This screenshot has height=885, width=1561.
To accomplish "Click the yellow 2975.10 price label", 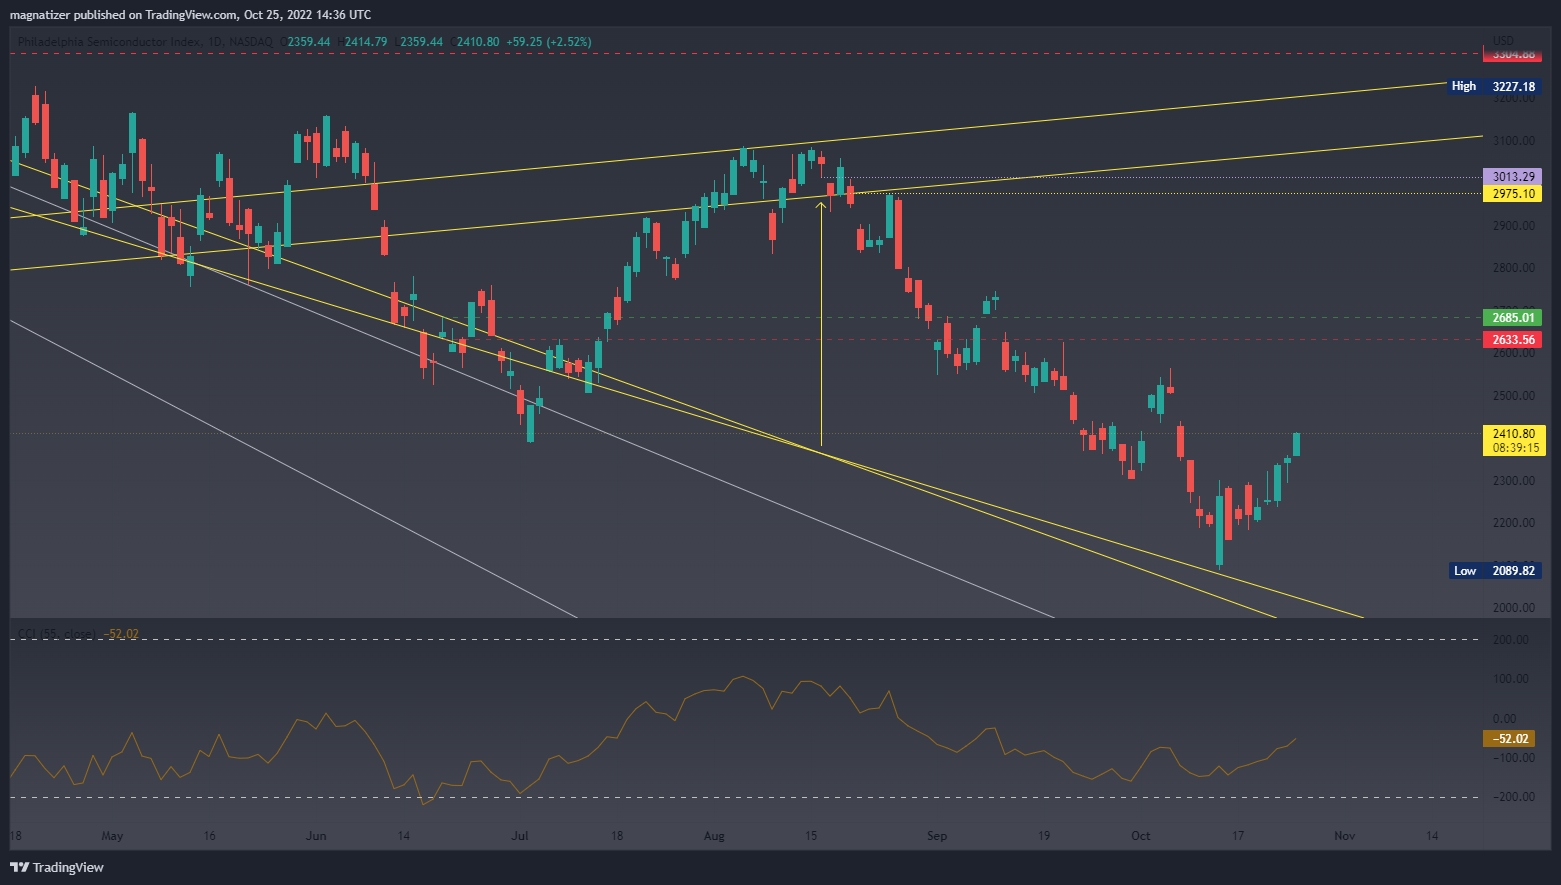I will pos(1512,194).
